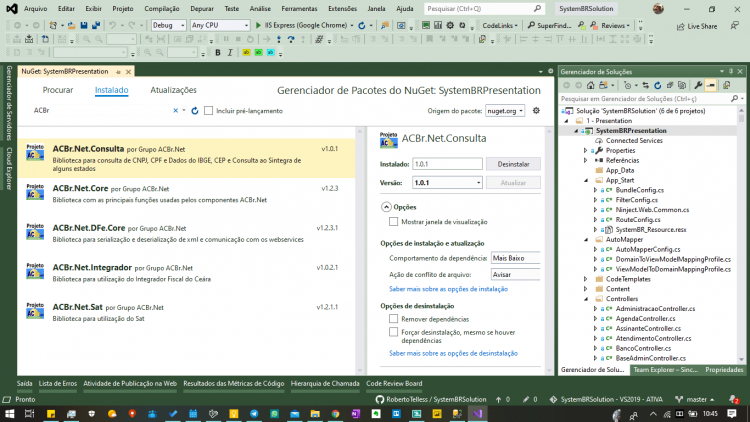The width and height of the screenshot is (750, 422).
Task: Toggle Italic formatting icon
Action: click(230, 53)
